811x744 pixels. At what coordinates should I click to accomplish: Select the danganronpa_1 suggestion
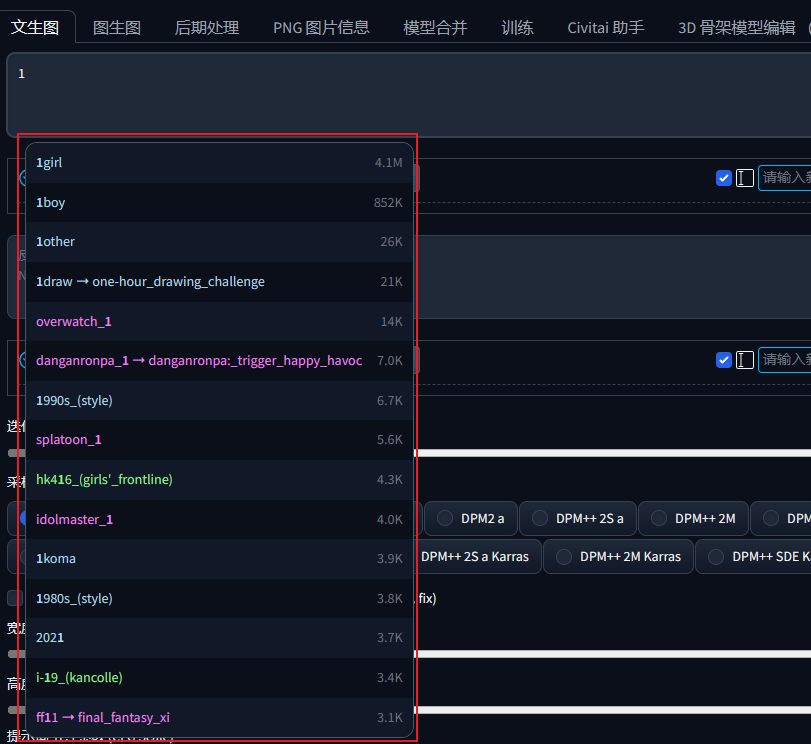pyautogui.click(x=219, y=361)
